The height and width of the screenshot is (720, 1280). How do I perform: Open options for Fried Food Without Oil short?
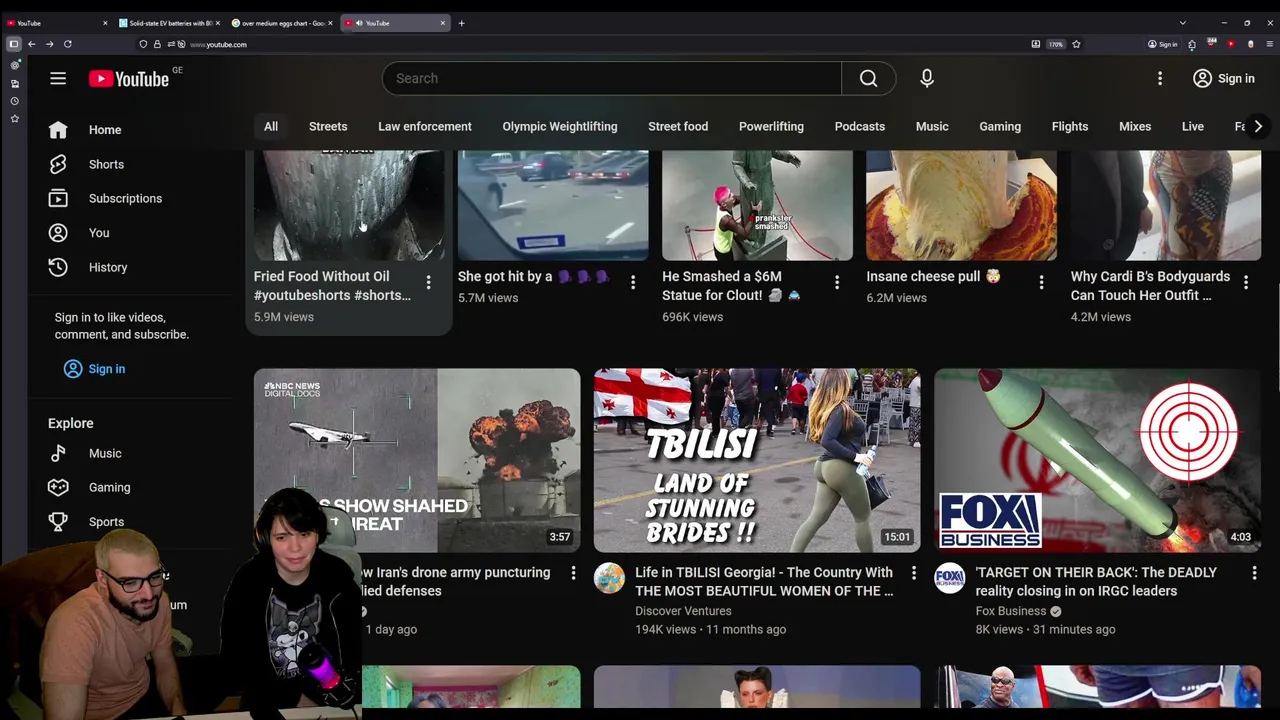coord(428,283)
